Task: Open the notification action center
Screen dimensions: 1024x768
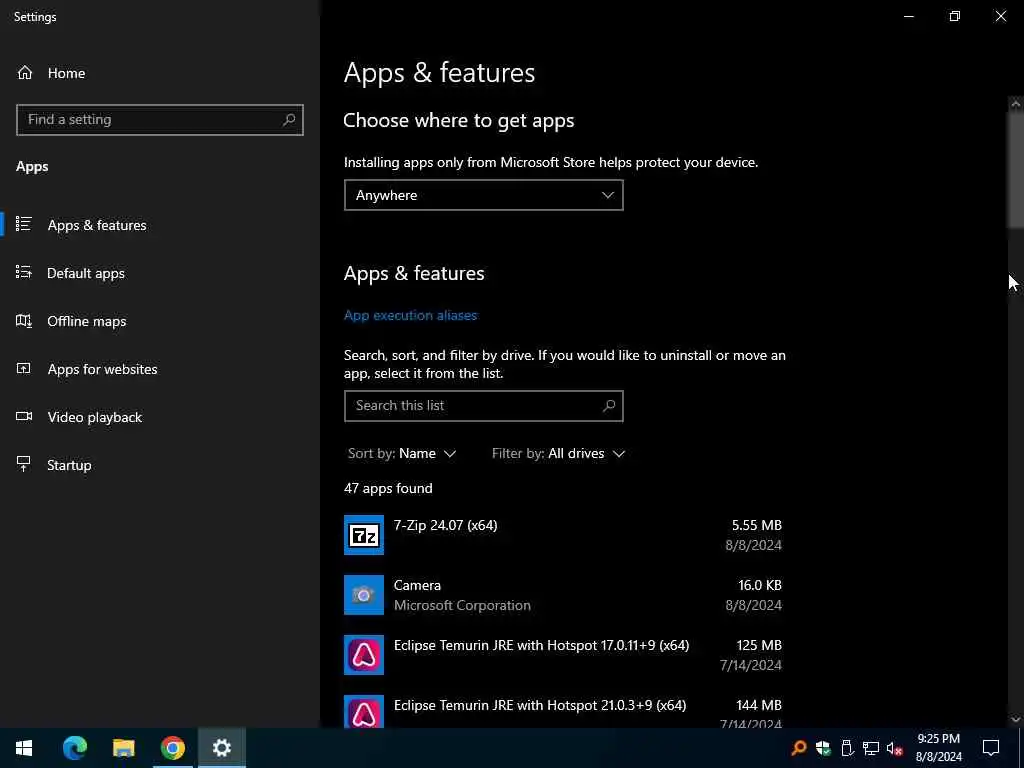Action: [x=991, y=748]
